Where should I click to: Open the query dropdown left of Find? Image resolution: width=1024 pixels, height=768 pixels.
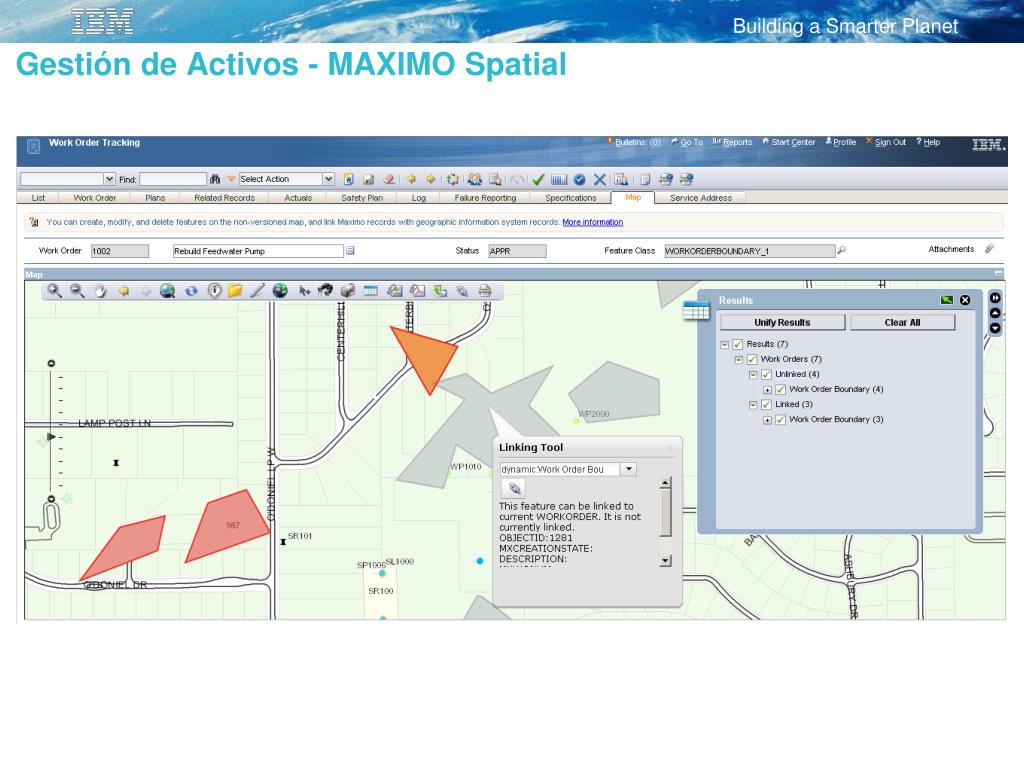pyautogui.click(x=109, y=179)
